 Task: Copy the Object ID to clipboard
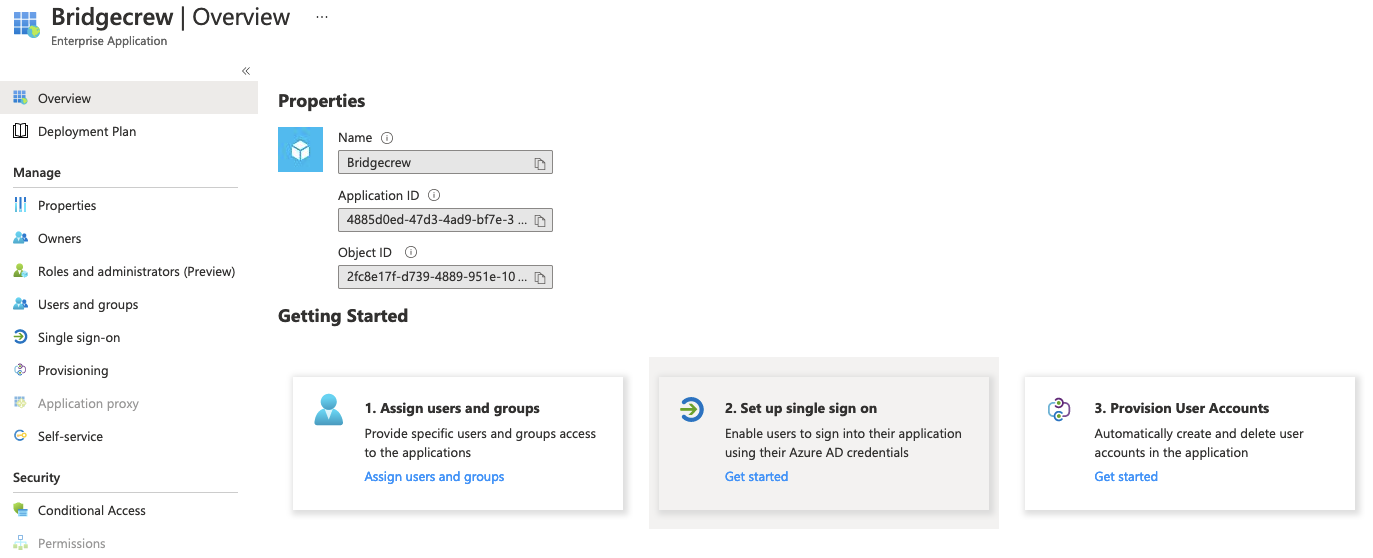(539, 277)
